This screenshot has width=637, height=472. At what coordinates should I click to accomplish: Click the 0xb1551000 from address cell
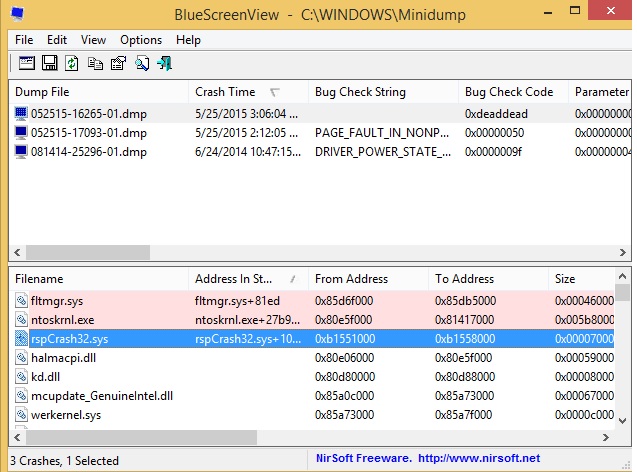tap(345, 339)
